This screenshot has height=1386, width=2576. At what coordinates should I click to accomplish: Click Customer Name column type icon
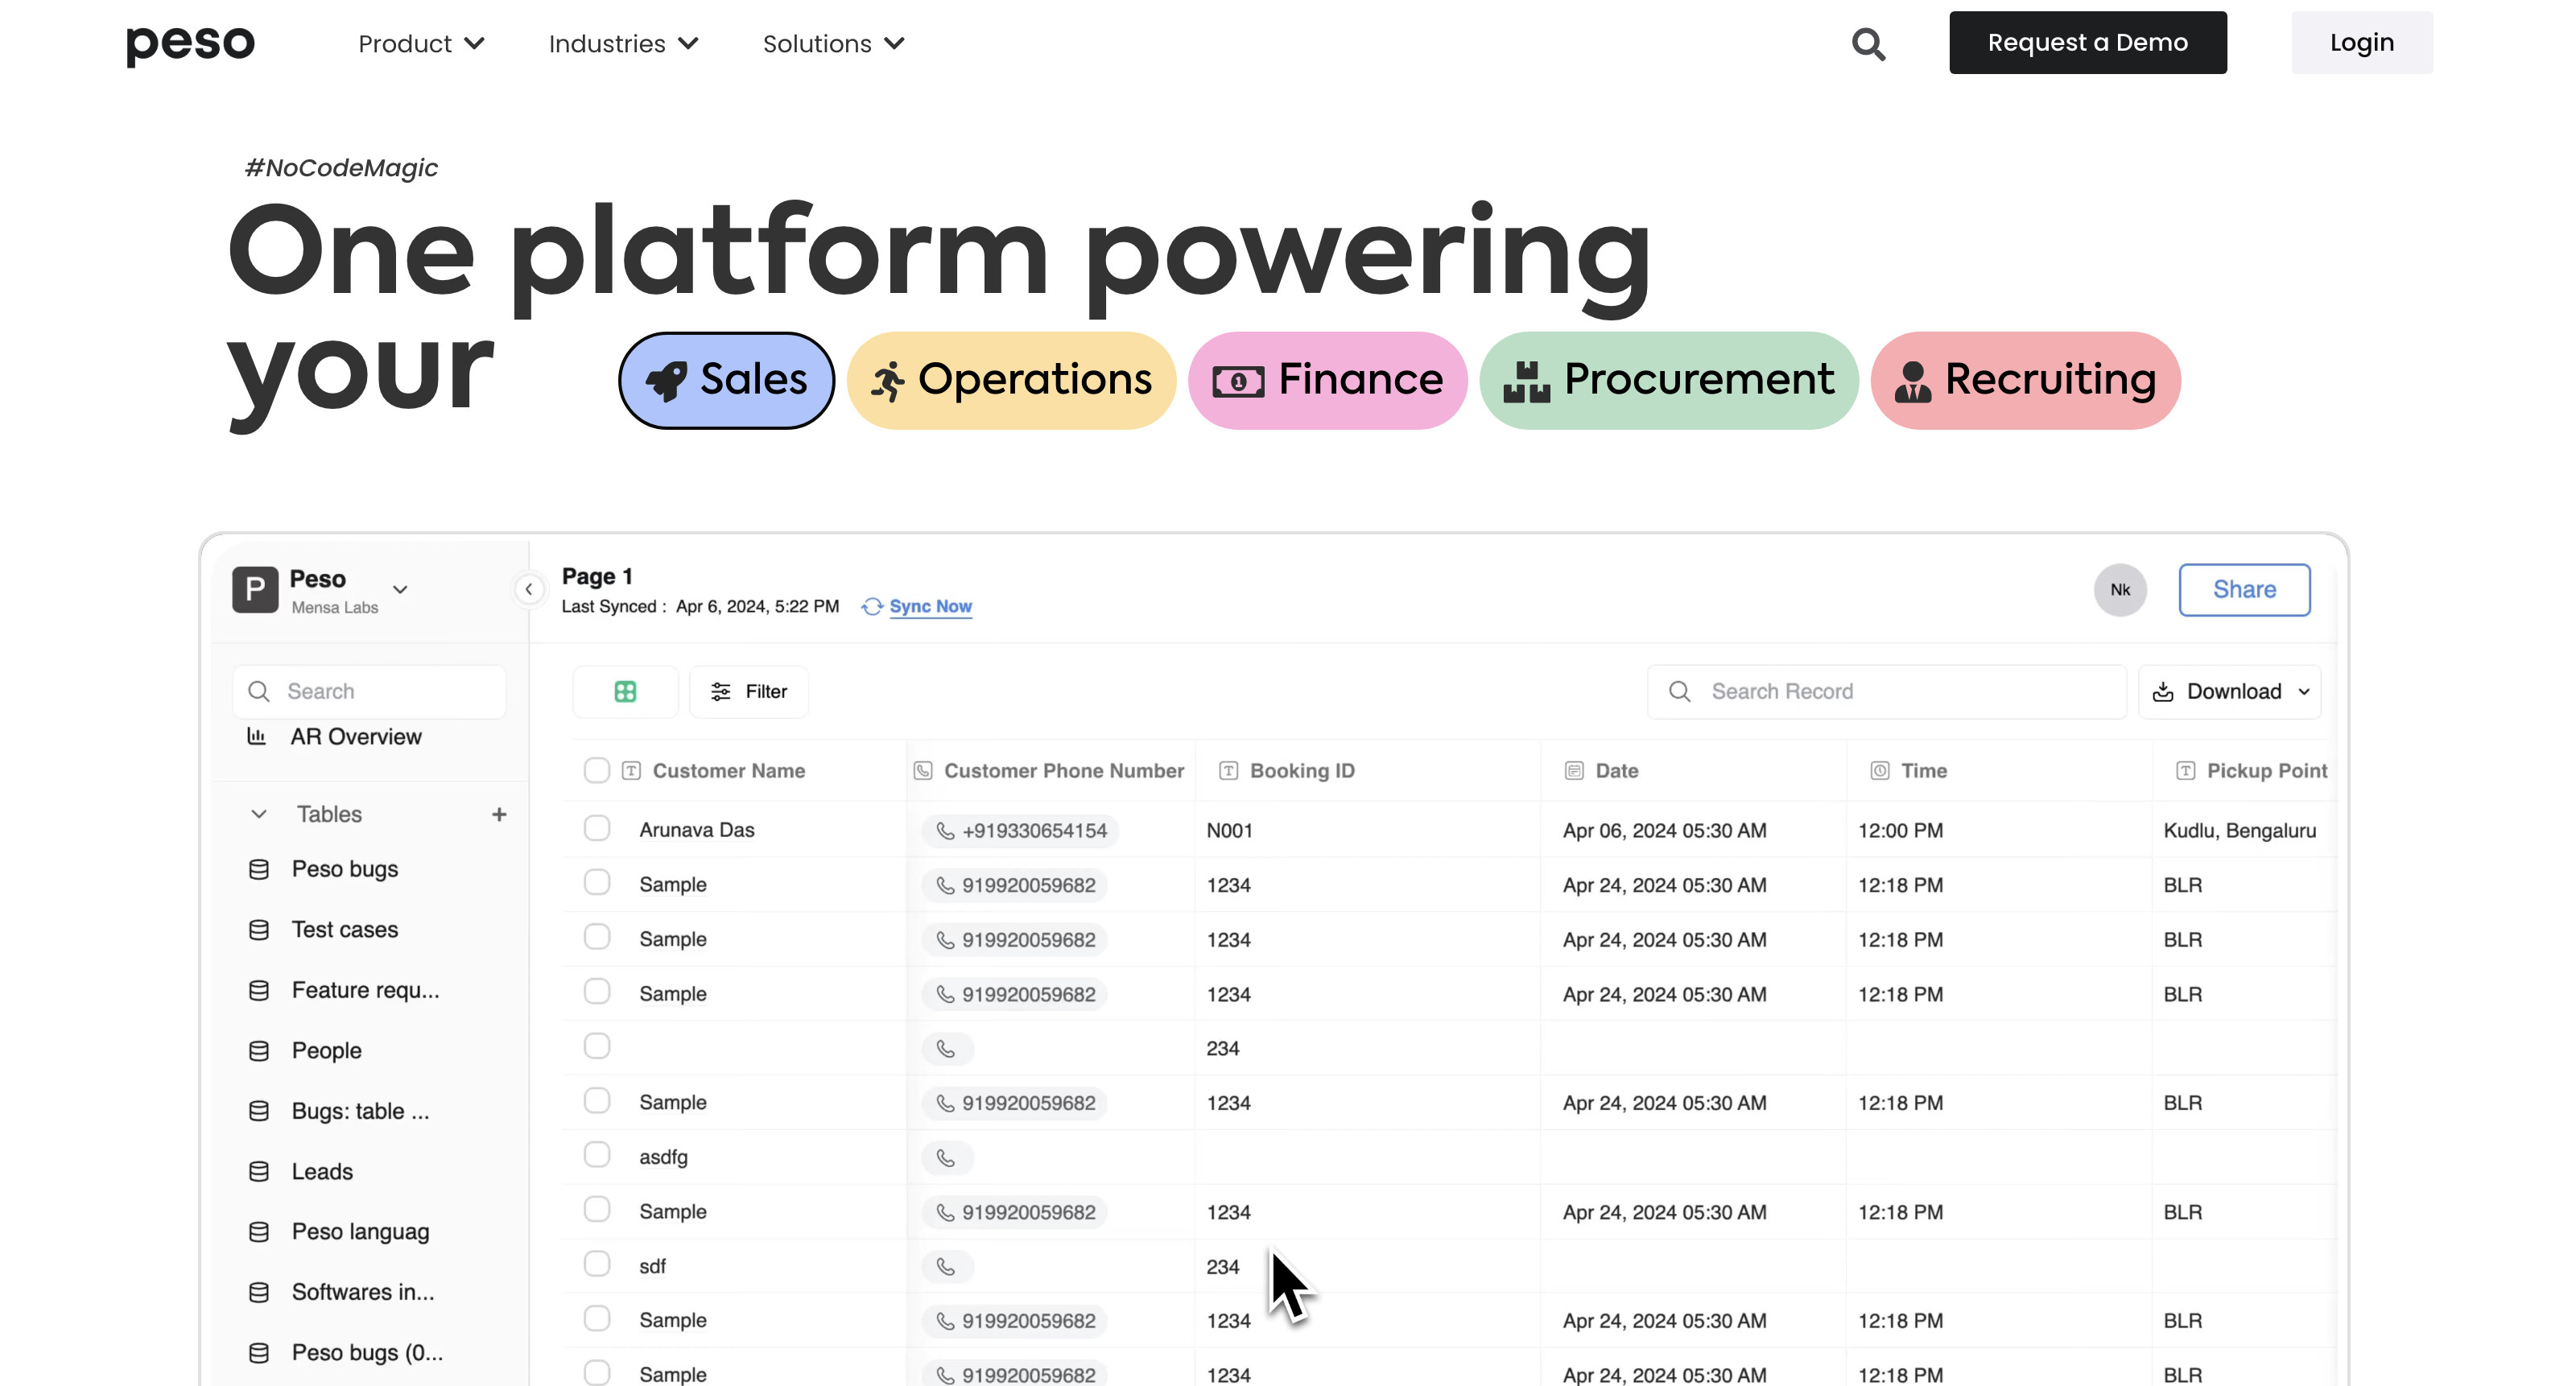pos(631,771)
